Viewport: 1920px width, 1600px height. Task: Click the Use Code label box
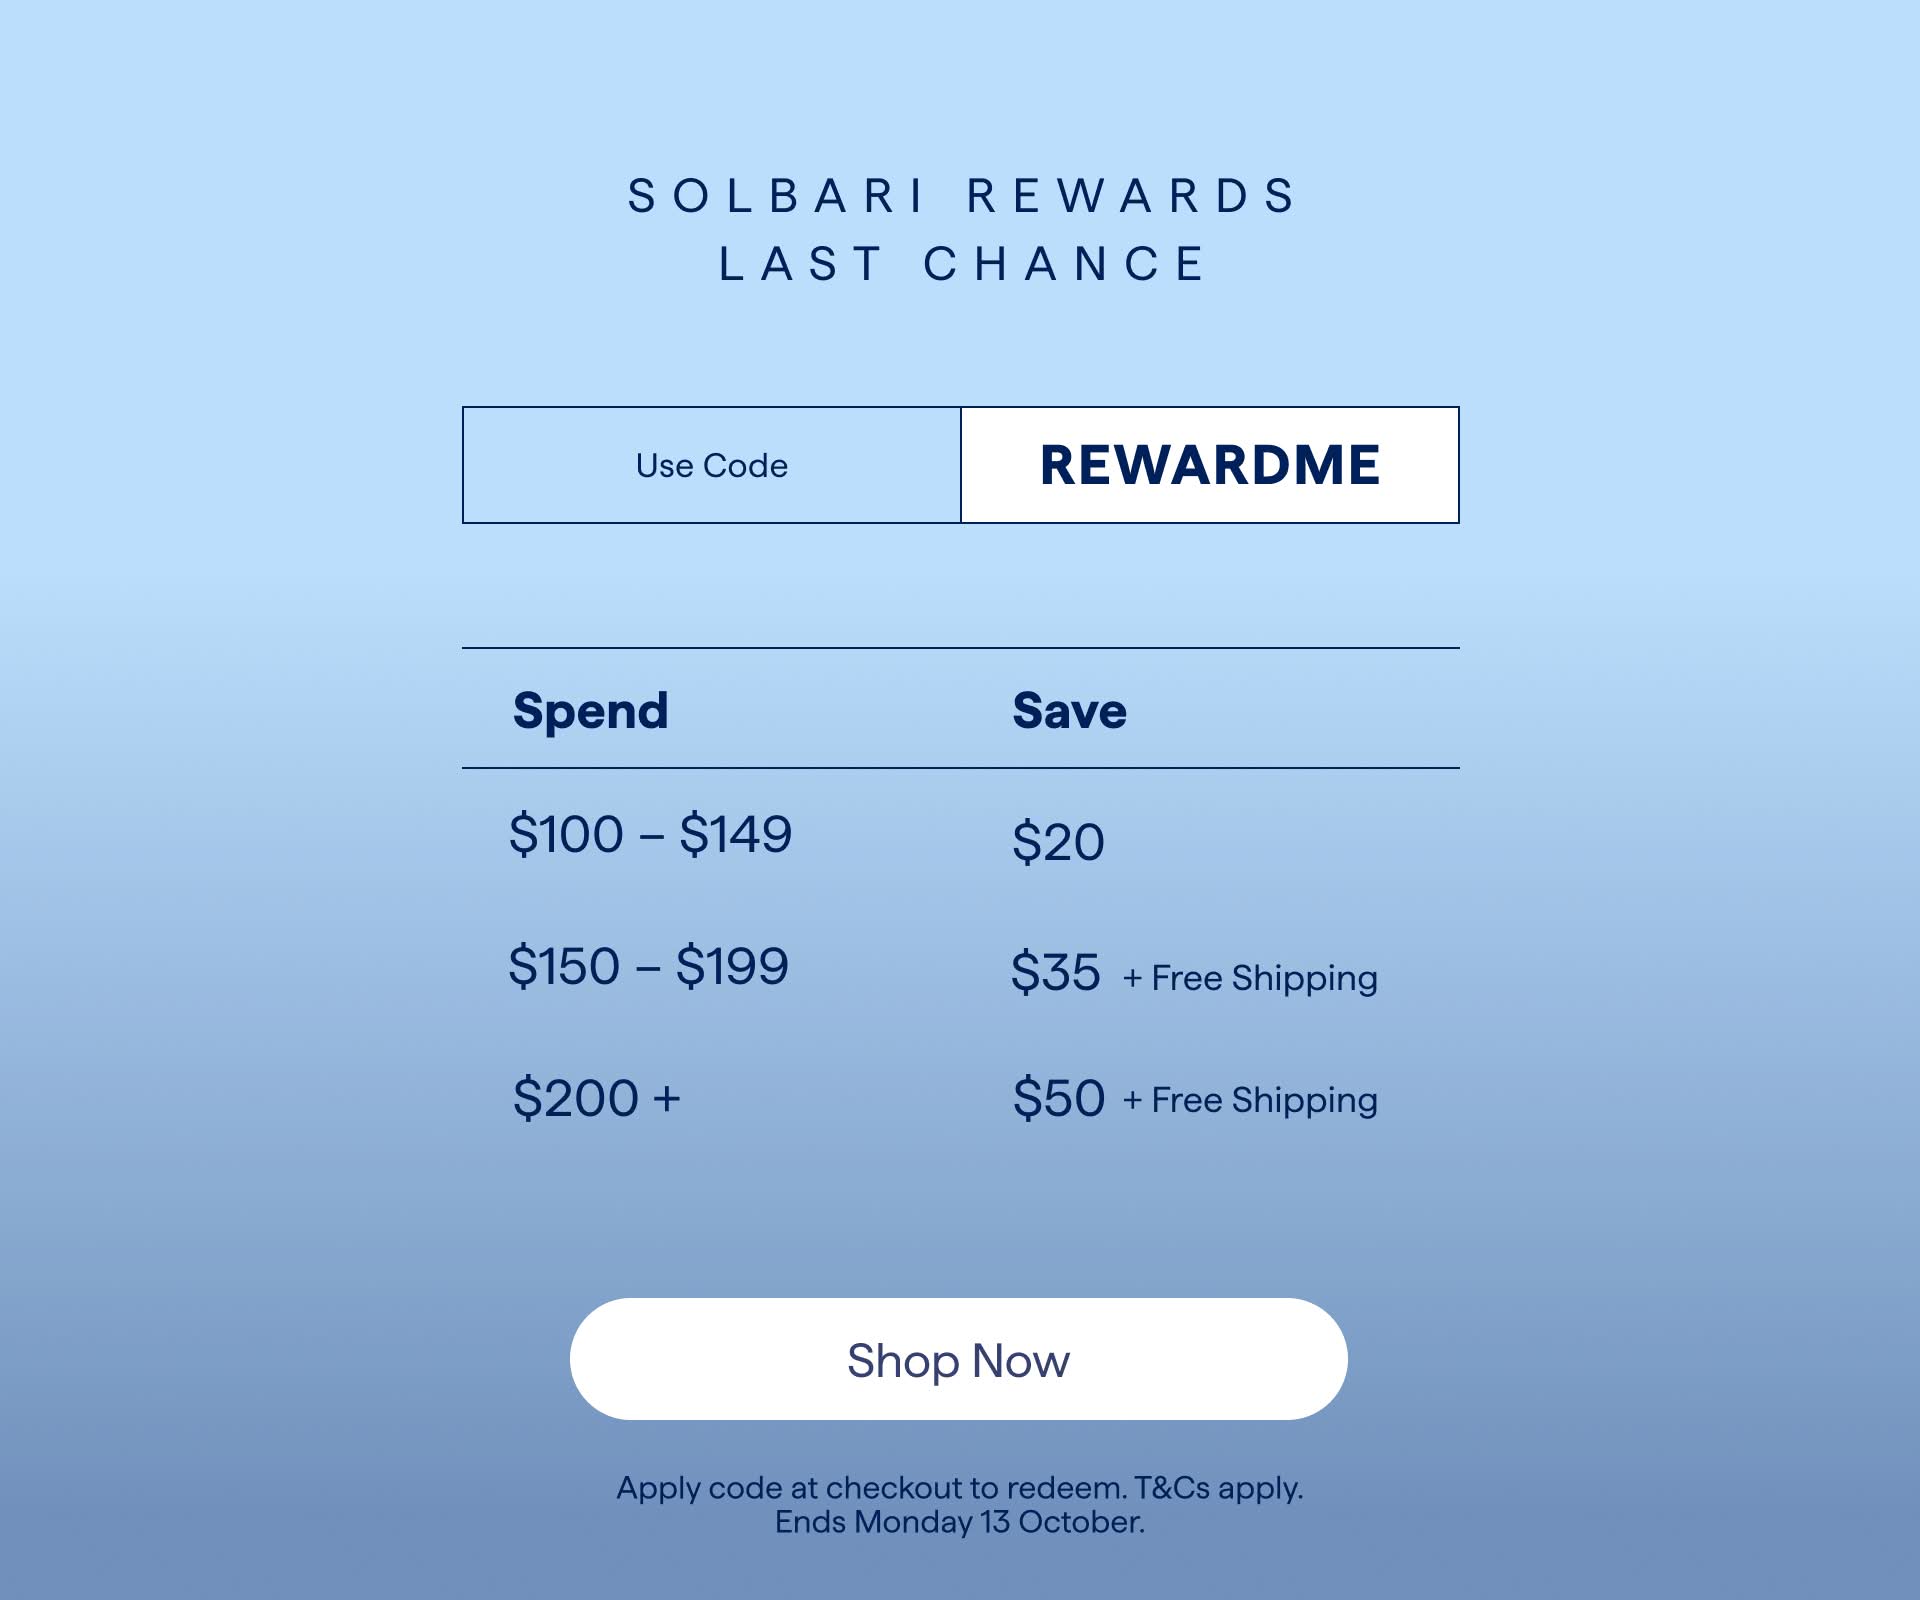711,465
